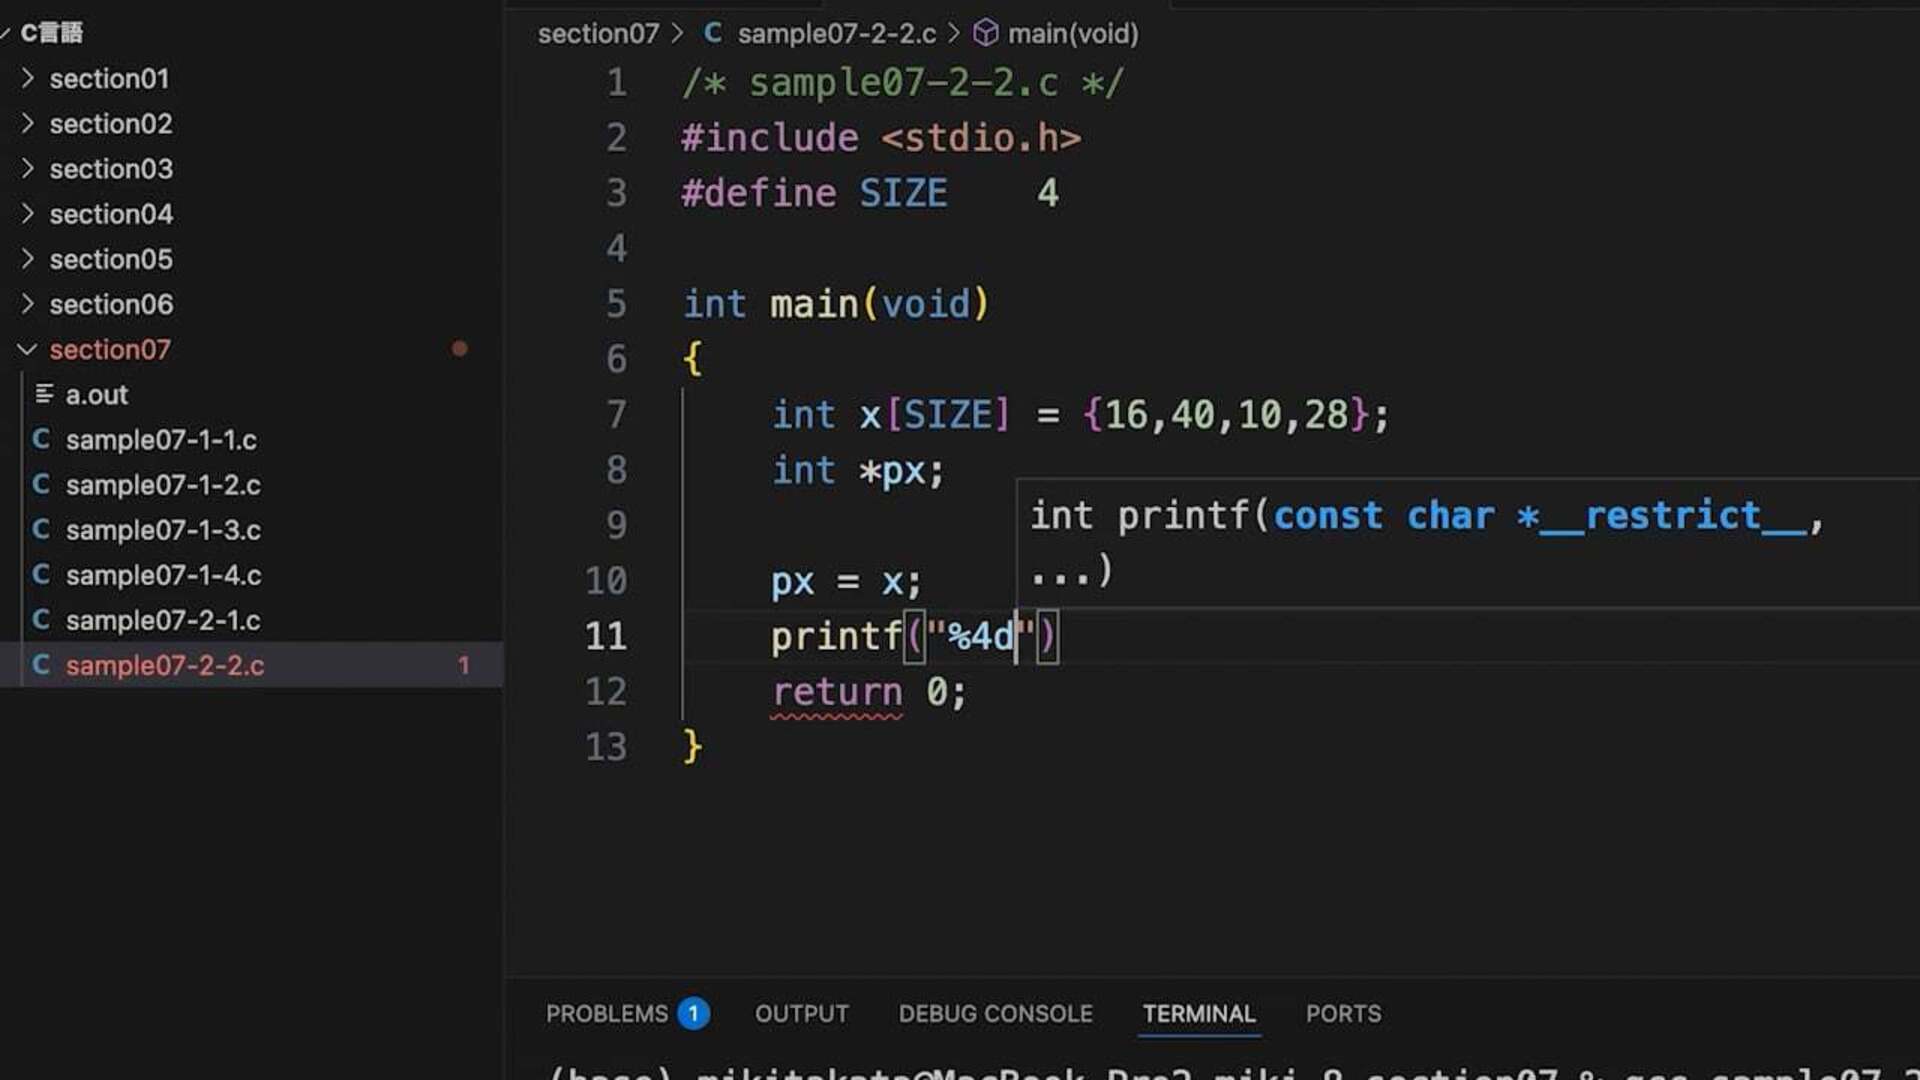Click C file icon of sample07-2-1.c

41,620
